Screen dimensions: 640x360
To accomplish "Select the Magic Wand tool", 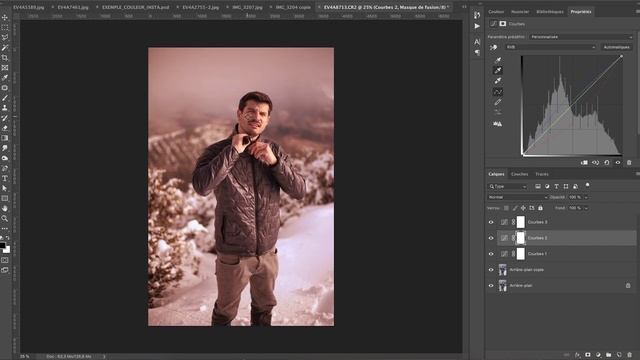I will coord(5,48).
